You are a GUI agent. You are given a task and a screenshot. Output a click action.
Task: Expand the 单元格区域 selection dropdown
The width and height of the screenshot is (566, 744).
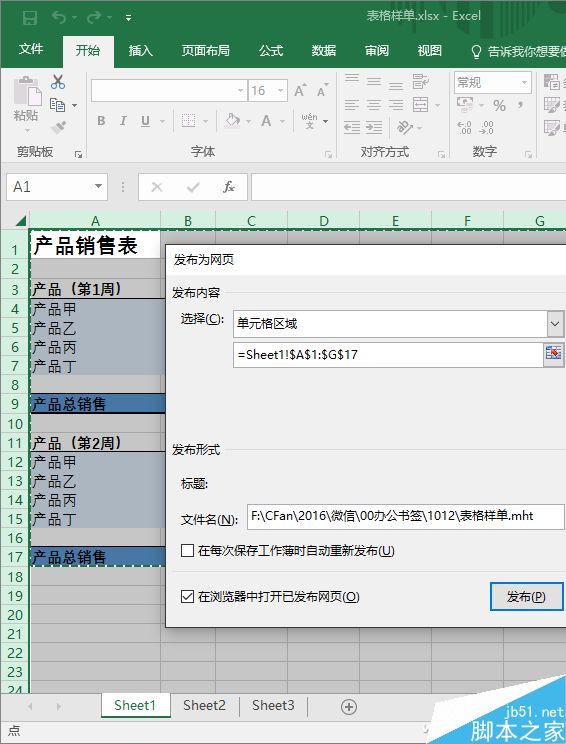click(556, 324)
